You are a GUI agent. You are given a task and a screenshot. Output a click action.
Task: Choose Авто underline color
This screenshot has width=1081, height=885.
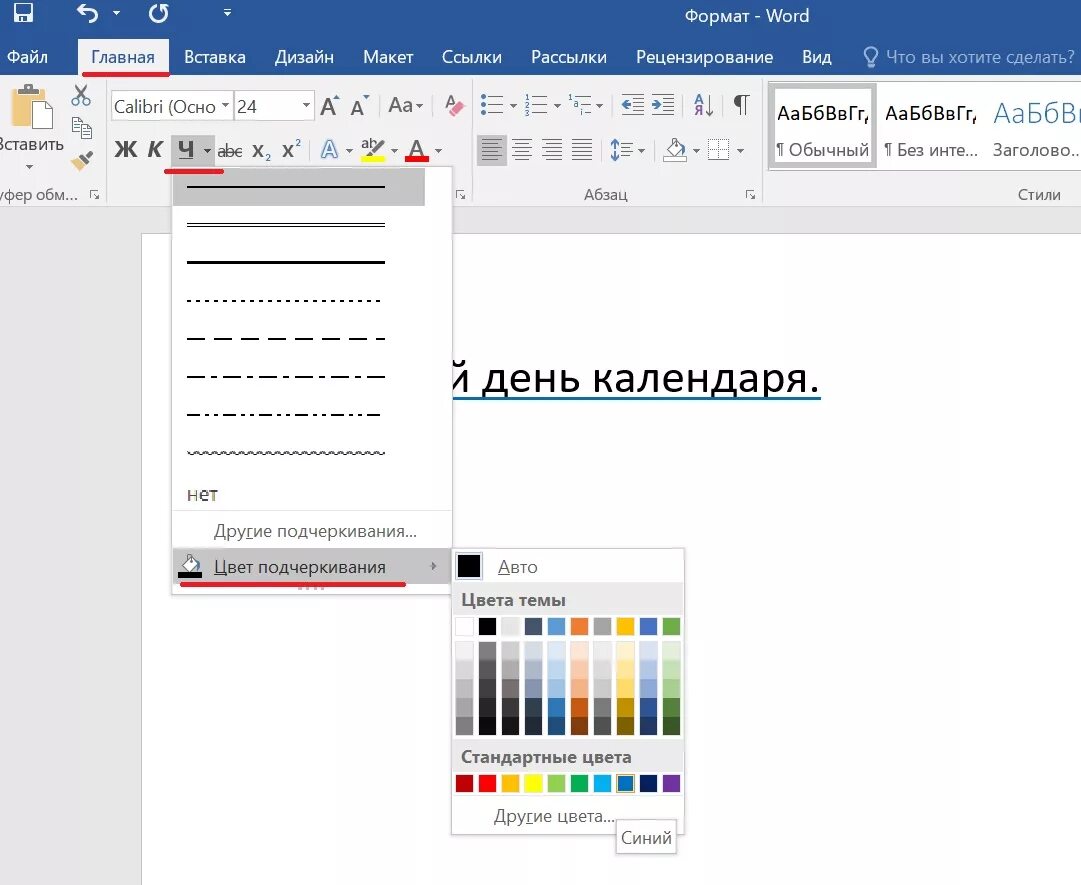[x=569, y=567]
